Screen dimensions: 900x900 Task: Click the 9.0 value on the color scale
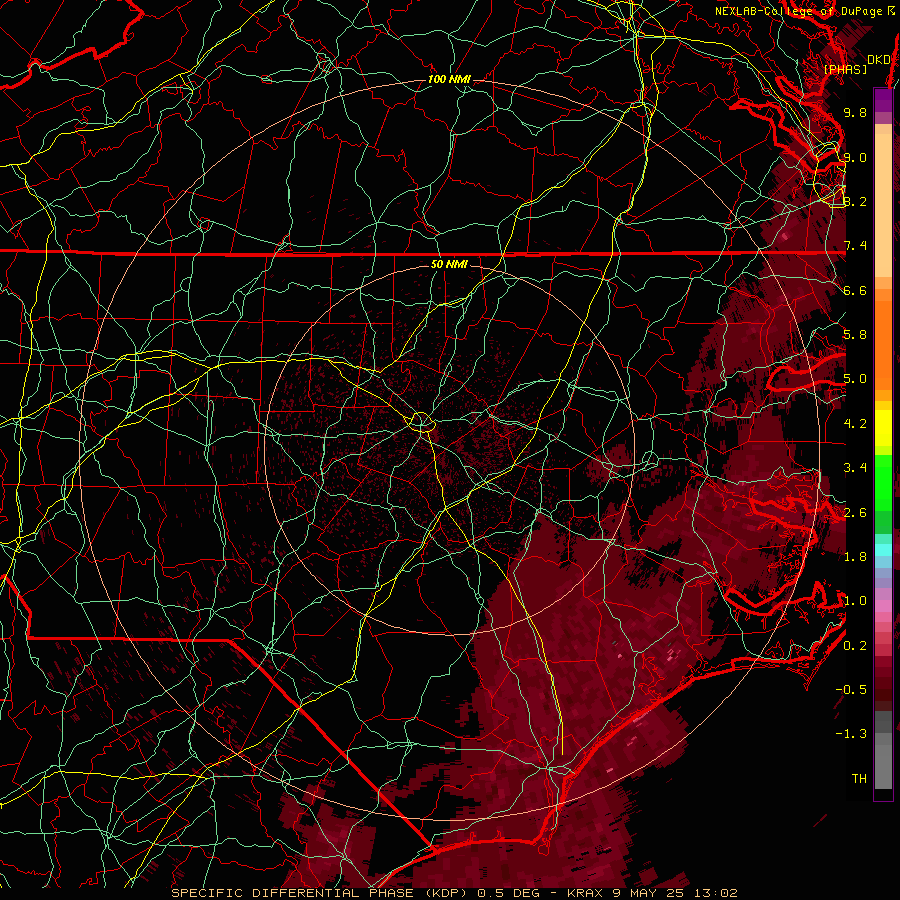[x=855, y=157]
